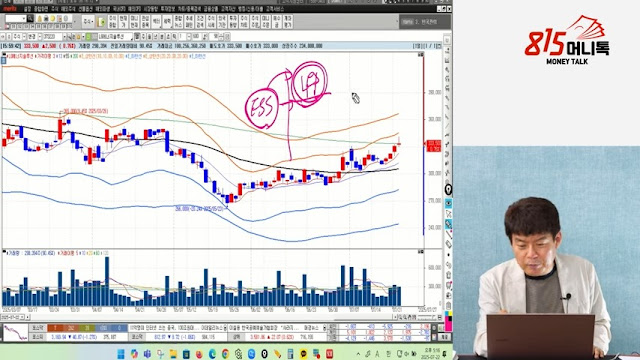Click the 현재가 toolbar button
640x360 pixels.
[x=123, y=22]
